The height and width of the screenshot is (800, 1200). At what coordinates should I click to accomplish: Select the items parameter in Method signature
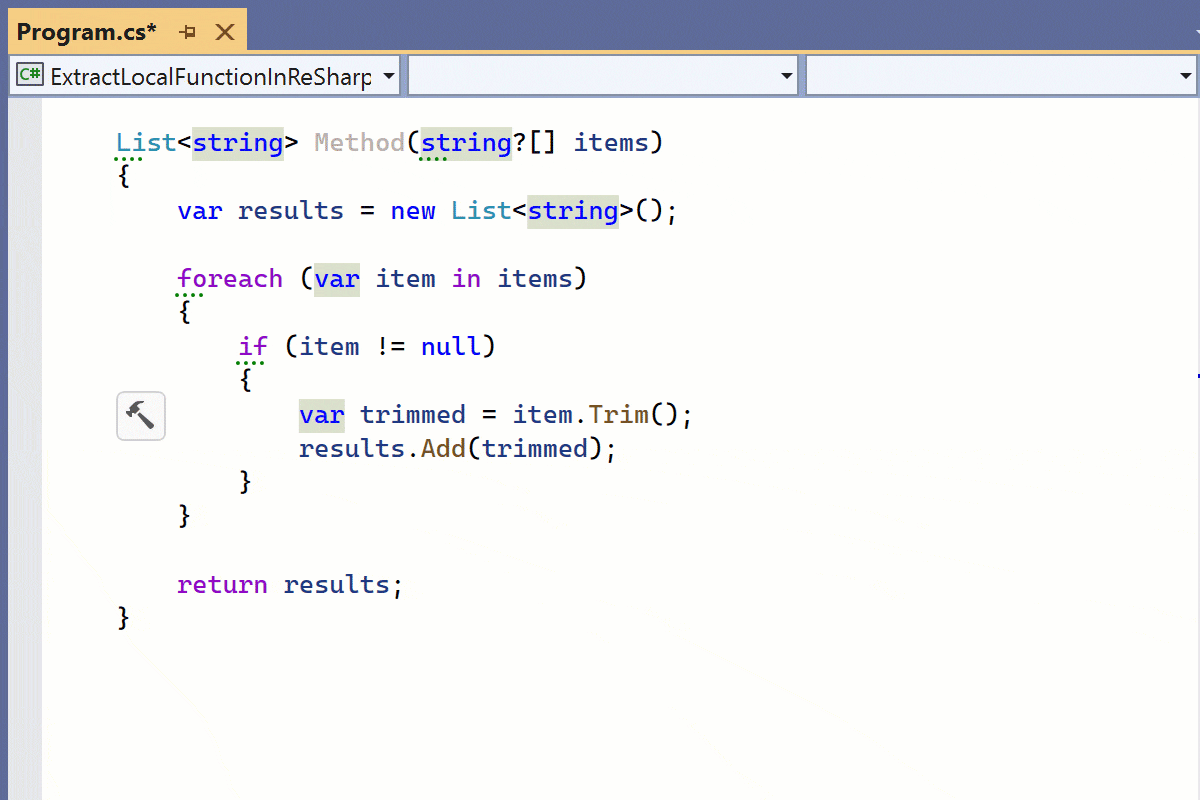coord(611,143)
